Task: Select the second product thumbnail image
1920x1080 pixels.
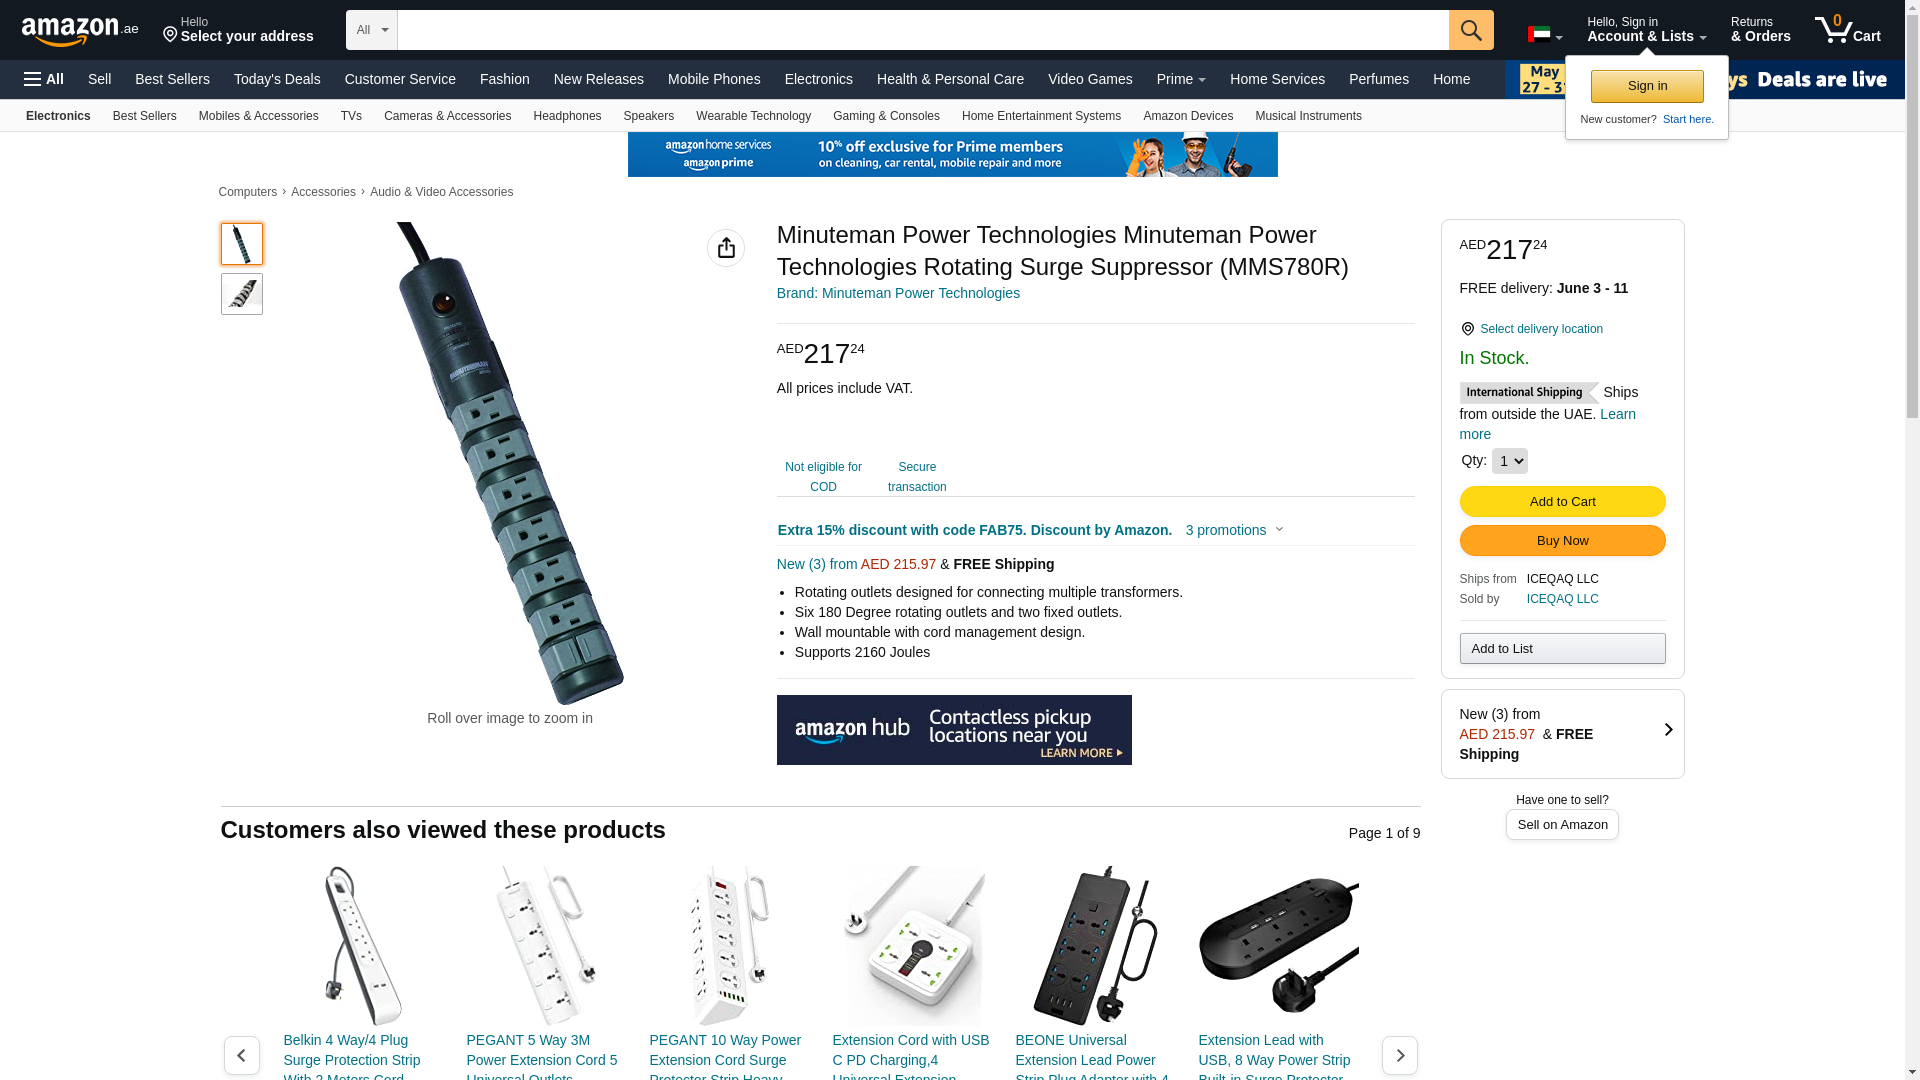Action: click(x=242, y=294)
